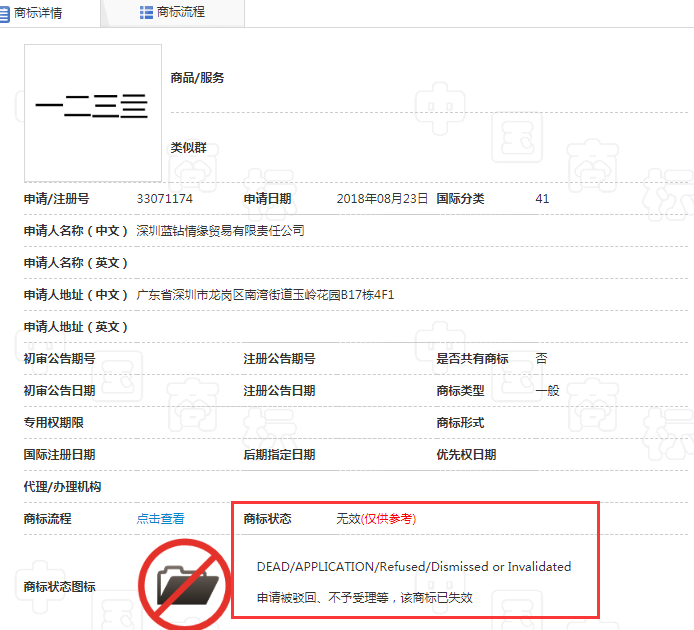Click the 否 value for 是否共有商标
Screen dimensions: 694x630
(541, 359)
